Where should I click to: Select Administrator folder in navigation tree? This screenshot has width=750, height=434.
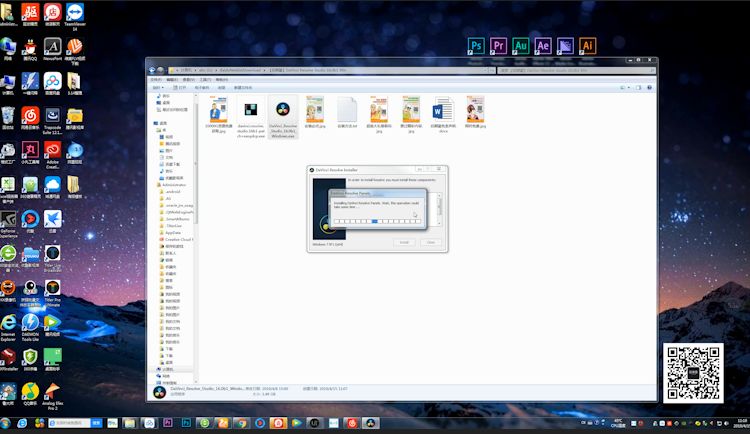coord(171,185)
